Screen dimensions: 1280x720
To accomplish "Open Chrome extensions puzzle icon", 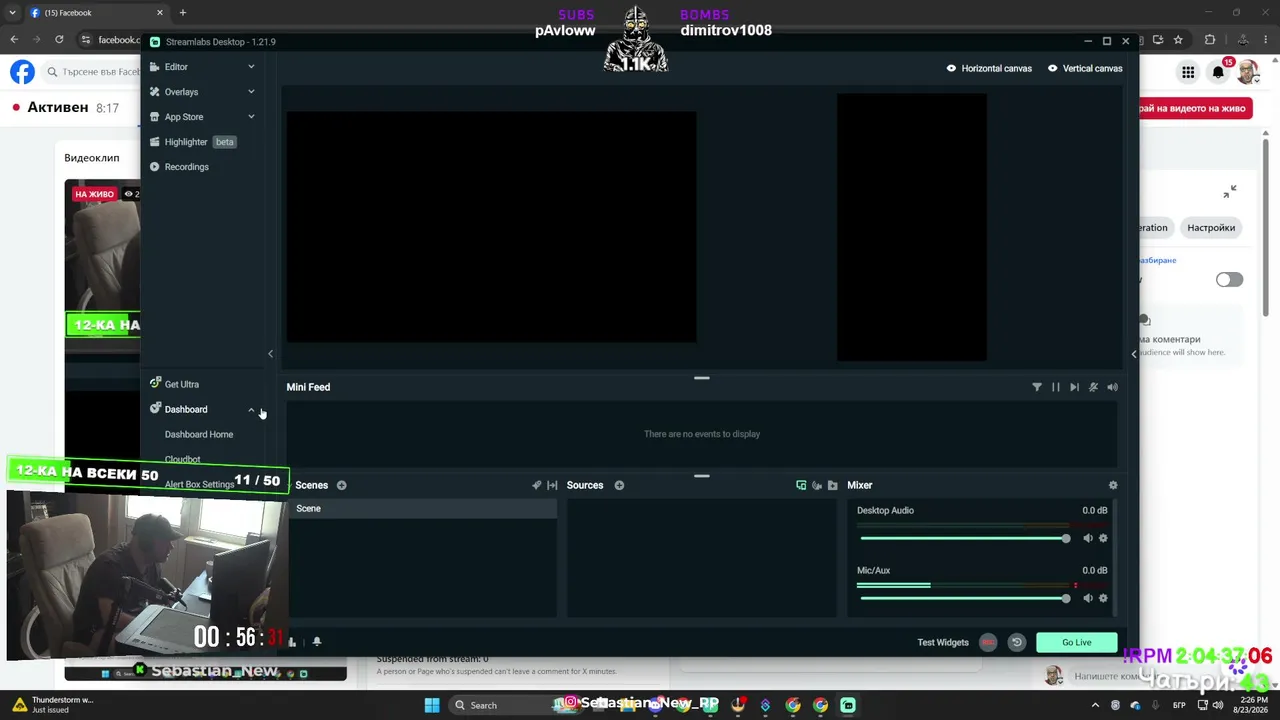I will tap(1210, 40).
